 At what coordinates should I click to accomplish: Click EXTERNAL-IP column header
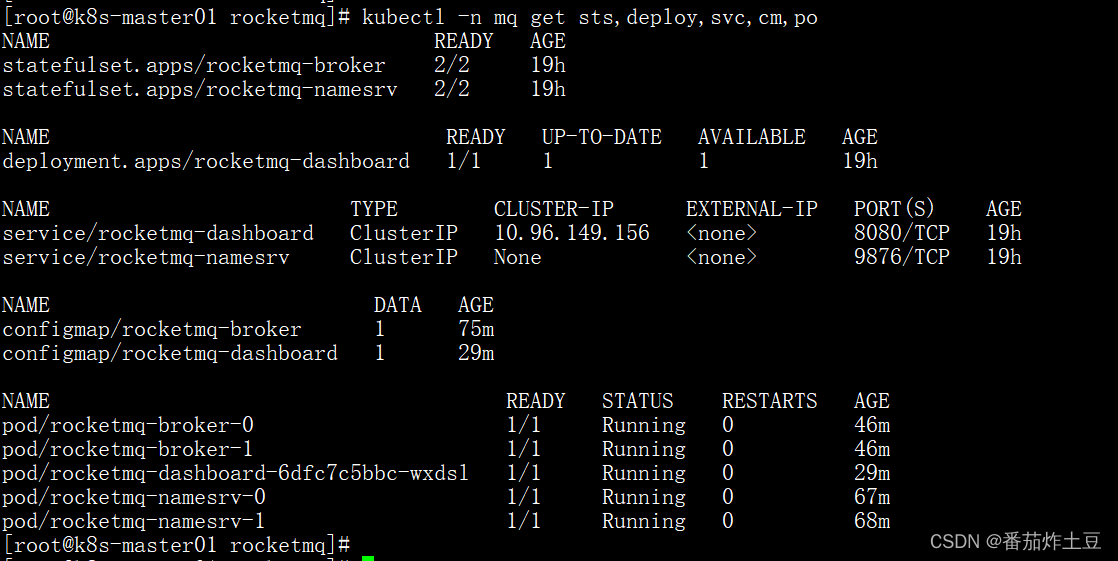752,209
